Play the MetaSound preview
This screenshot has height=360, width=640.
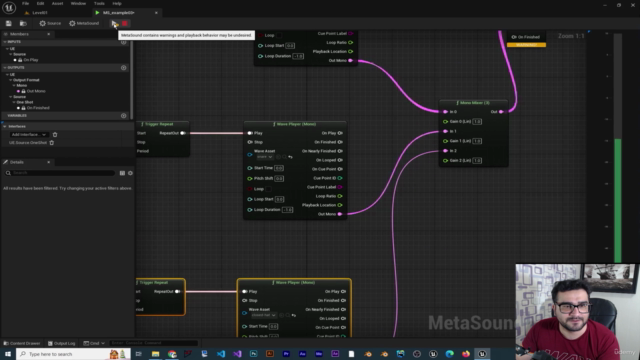pyautogui.click(x=115, y=23)
